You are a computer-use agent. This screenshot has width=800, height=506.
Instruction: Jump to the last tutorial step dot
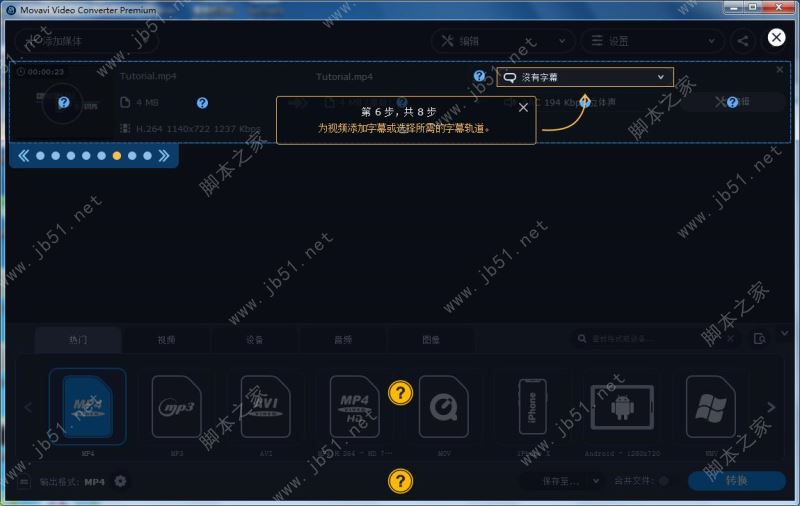point(147,156)
